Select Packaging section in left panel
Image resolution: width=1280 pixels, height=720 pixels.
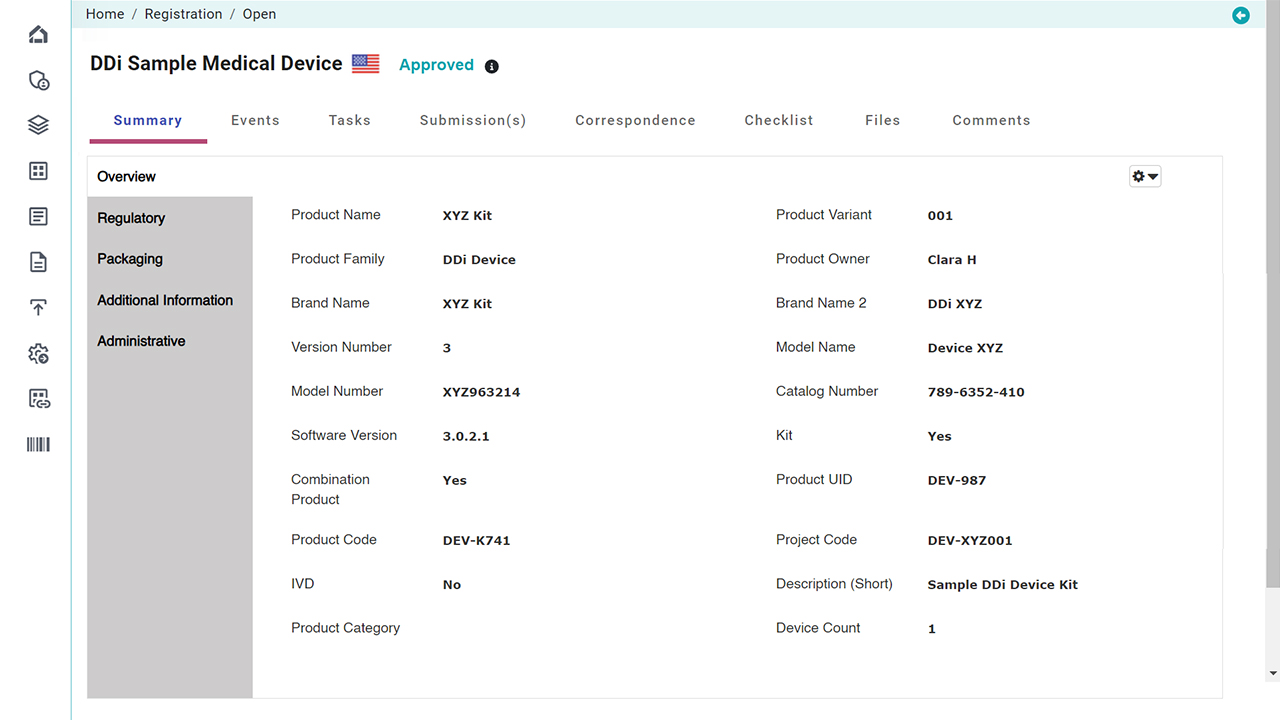[x=130, y=259]
